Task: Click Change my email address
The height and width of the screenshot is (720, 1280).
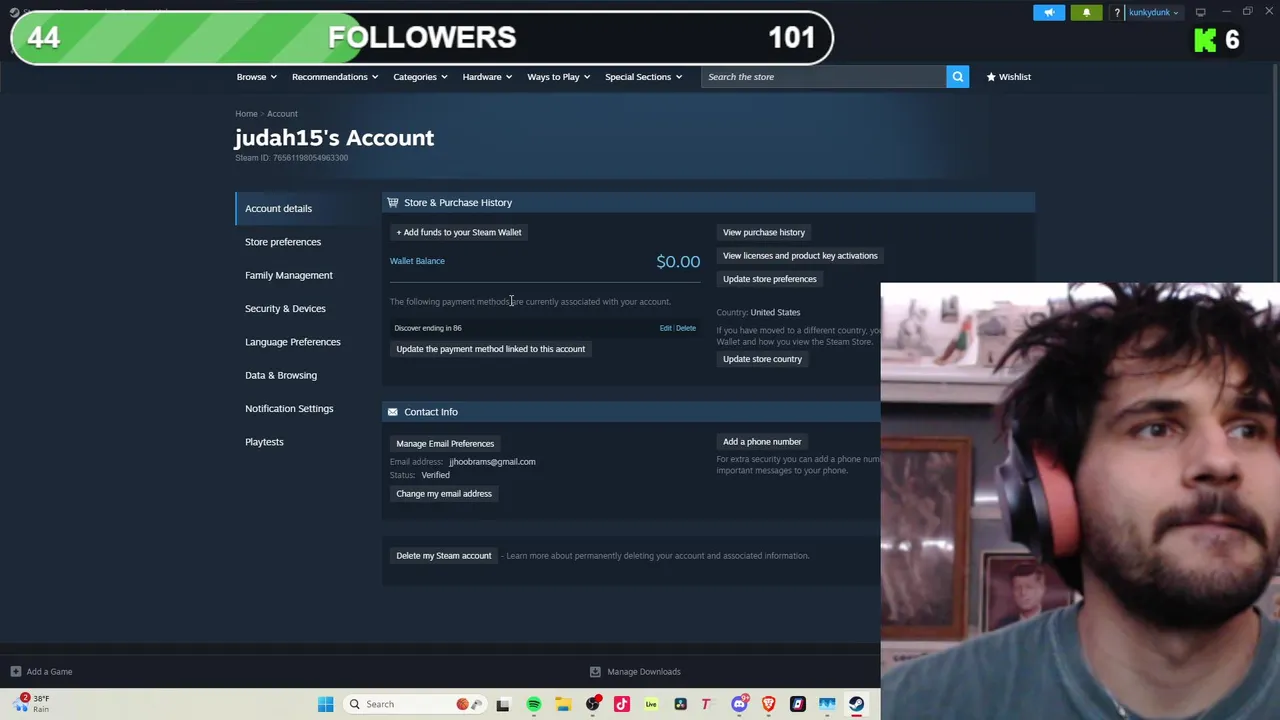Action: pos(444,494)
